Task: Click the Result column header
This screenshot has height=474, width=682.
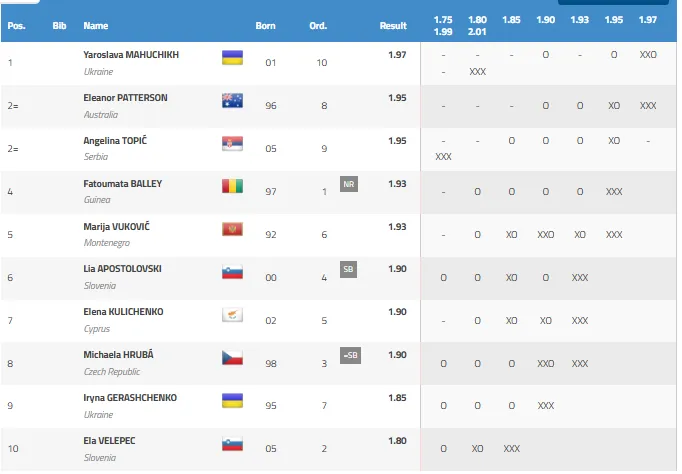Action: 393,26
